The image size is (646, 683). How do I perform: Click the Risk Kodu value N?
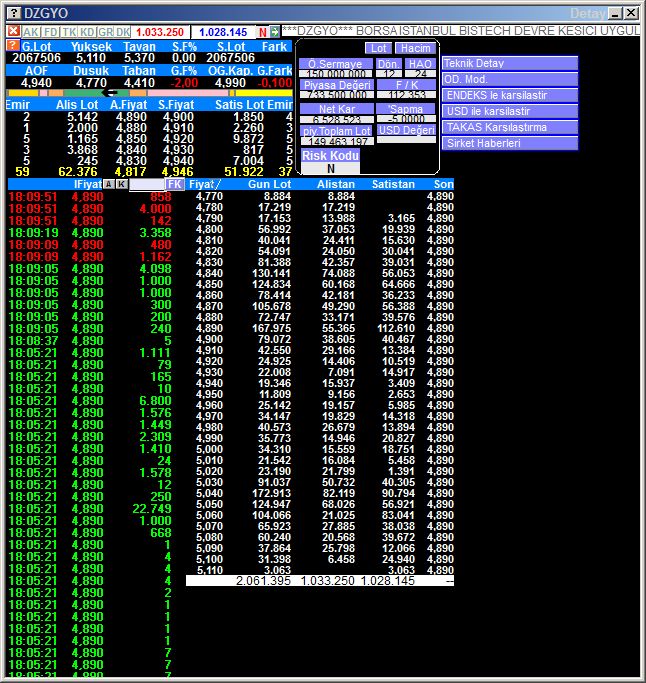(x=331, y=169)
